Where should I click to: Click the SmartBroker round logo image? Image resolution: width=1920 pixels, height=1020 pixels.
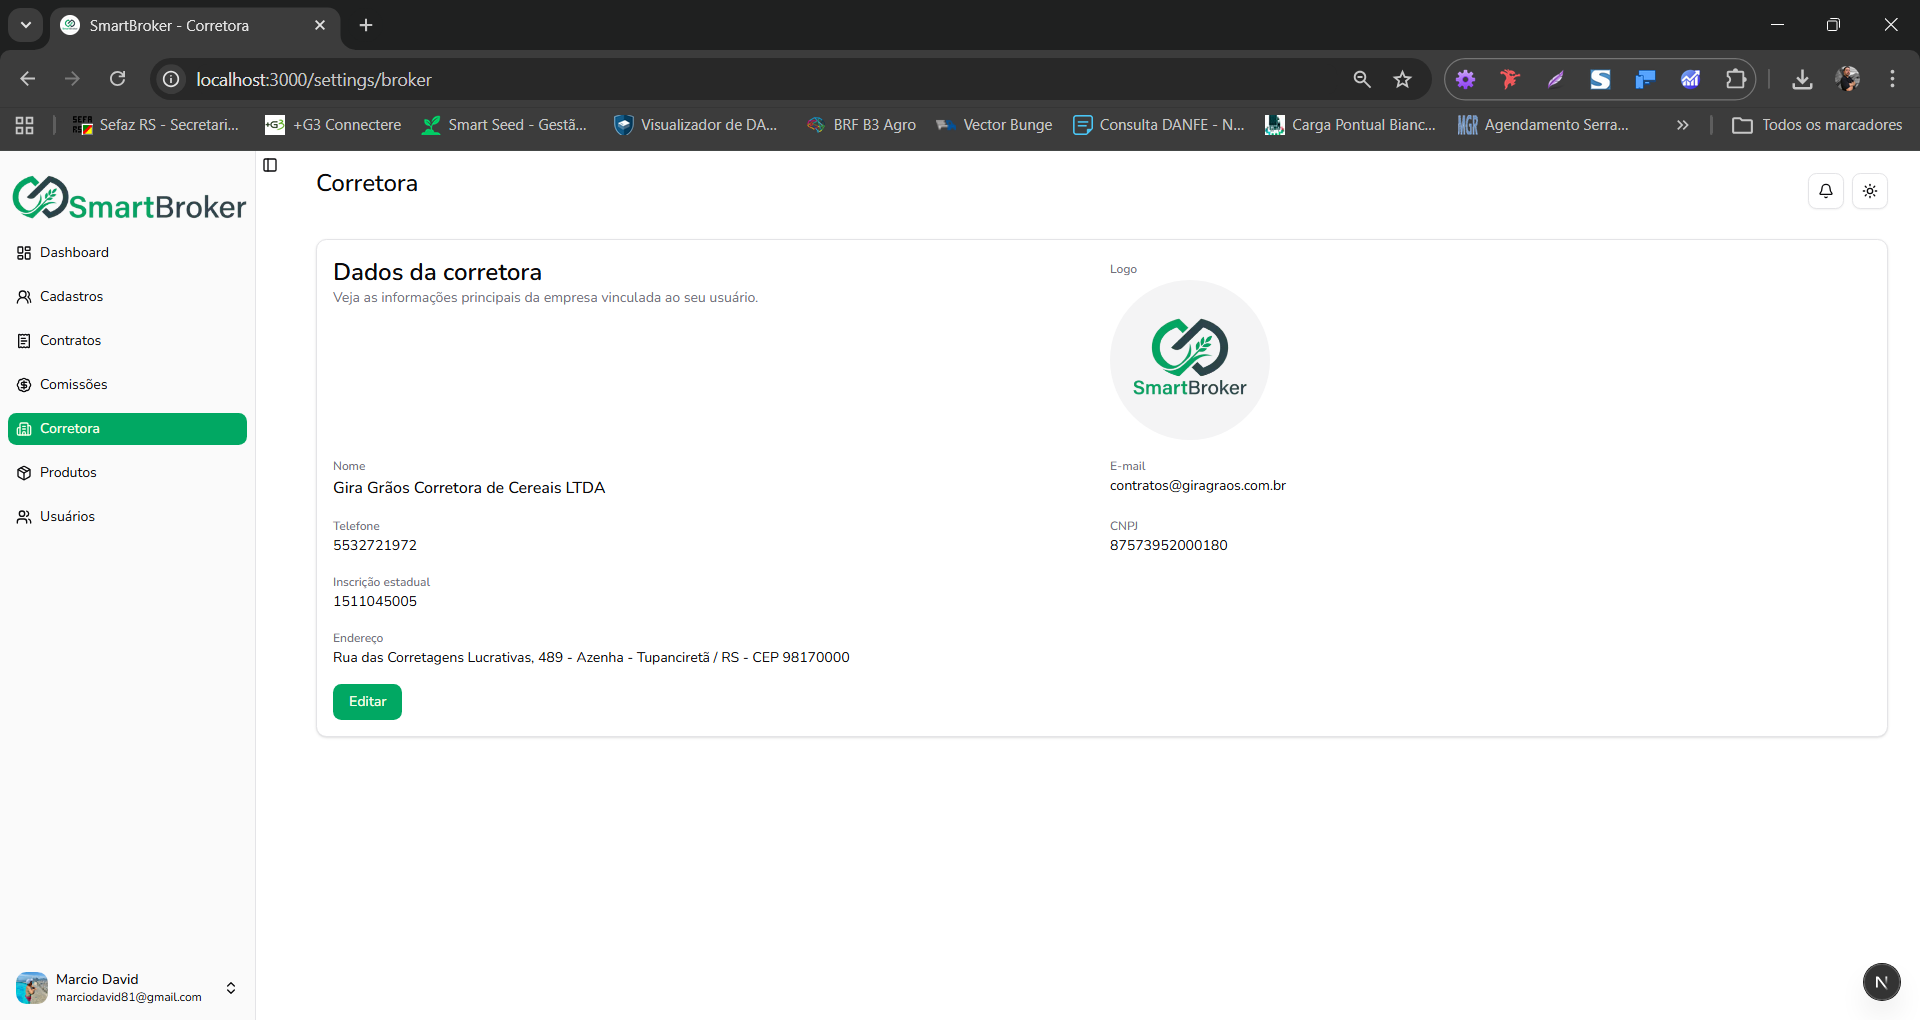click(1189, 360)
